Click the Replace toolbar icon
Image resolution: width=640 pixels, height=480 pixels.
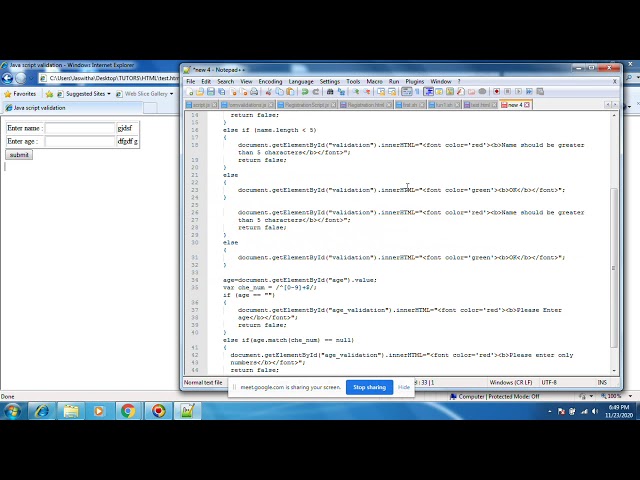(x=341, y=92)
